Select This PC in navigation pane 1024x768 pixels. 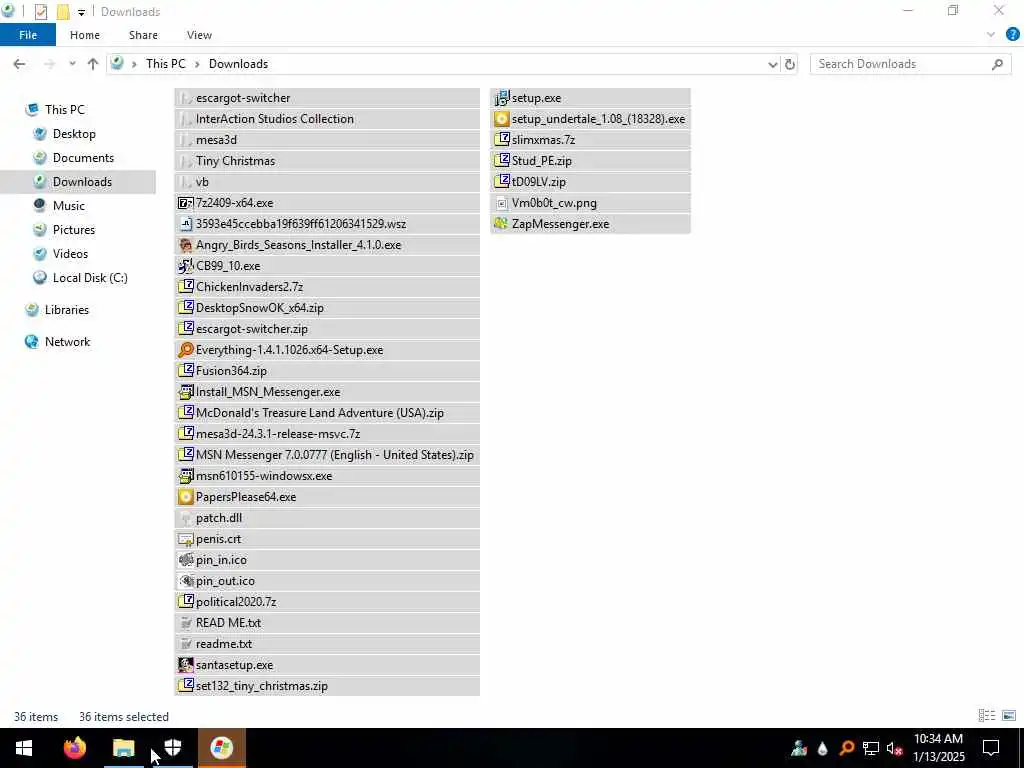(65, 110)
